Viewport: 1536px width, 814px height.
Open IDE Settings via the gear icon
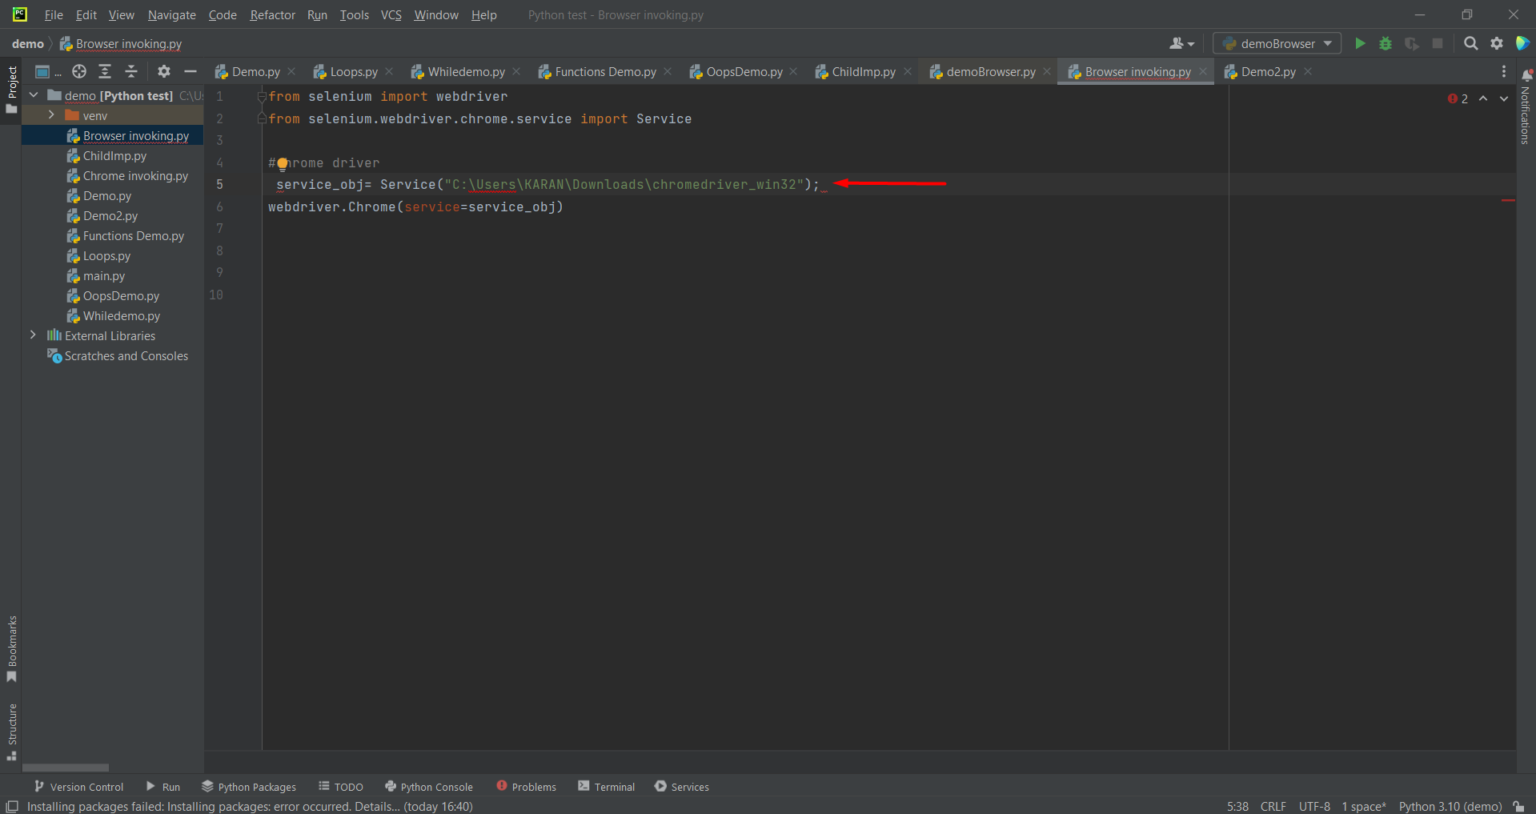[x=1496, y=43]
